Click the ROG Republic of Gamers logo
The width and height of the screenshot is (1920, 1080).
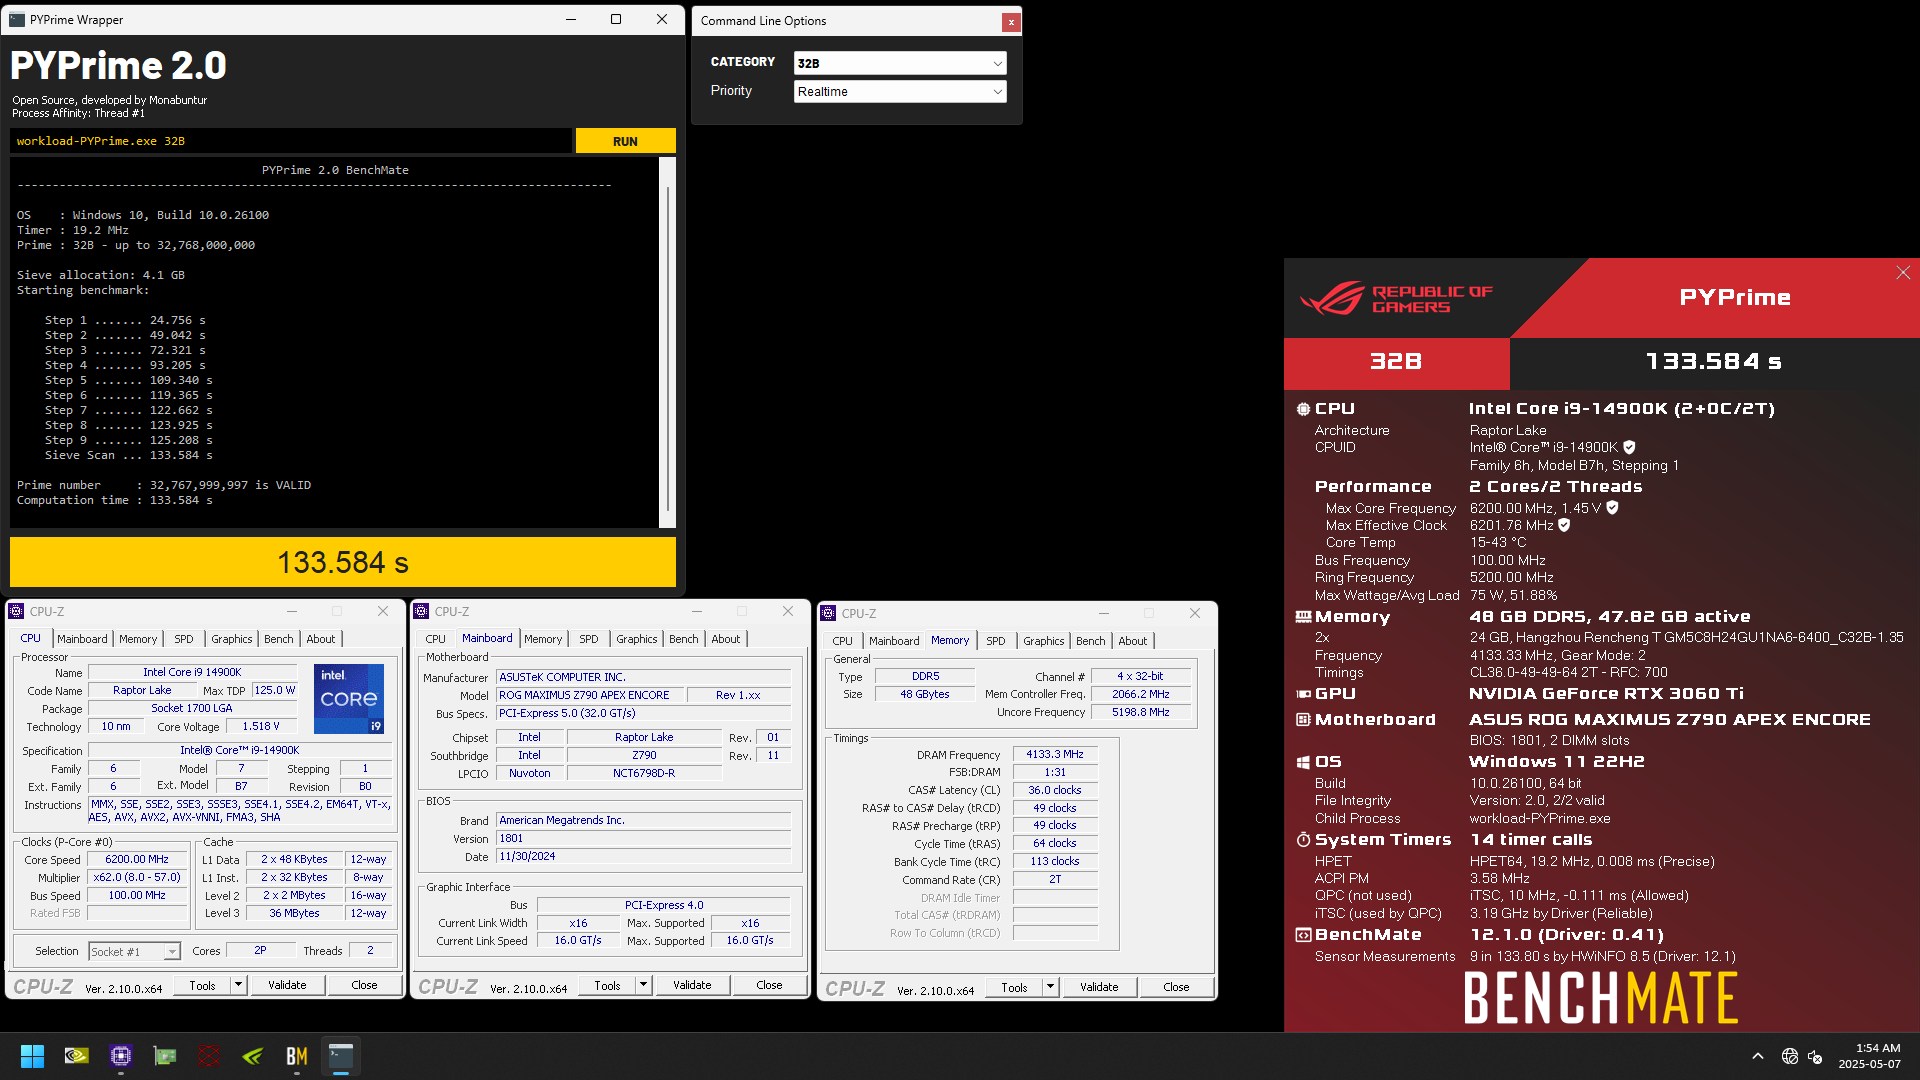(x=1396, y=299)
